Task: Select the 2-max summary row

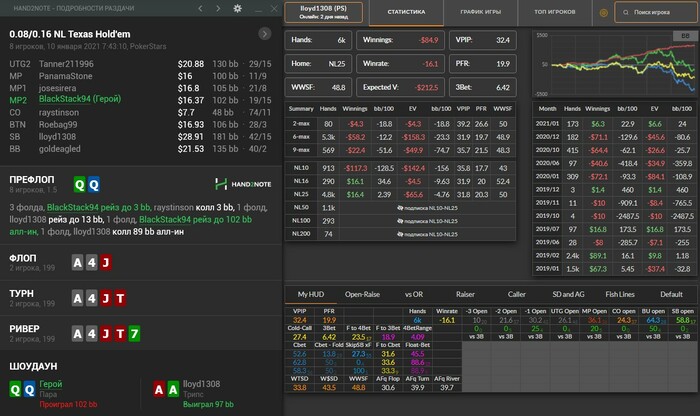Action: 400,124
